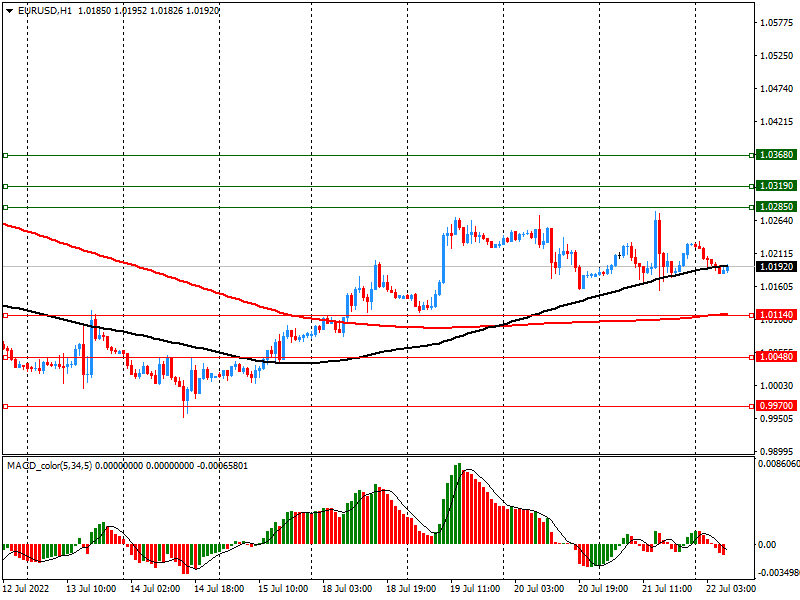
Task: Select the 0.99700 support price tag
Action: click(776, 406)
